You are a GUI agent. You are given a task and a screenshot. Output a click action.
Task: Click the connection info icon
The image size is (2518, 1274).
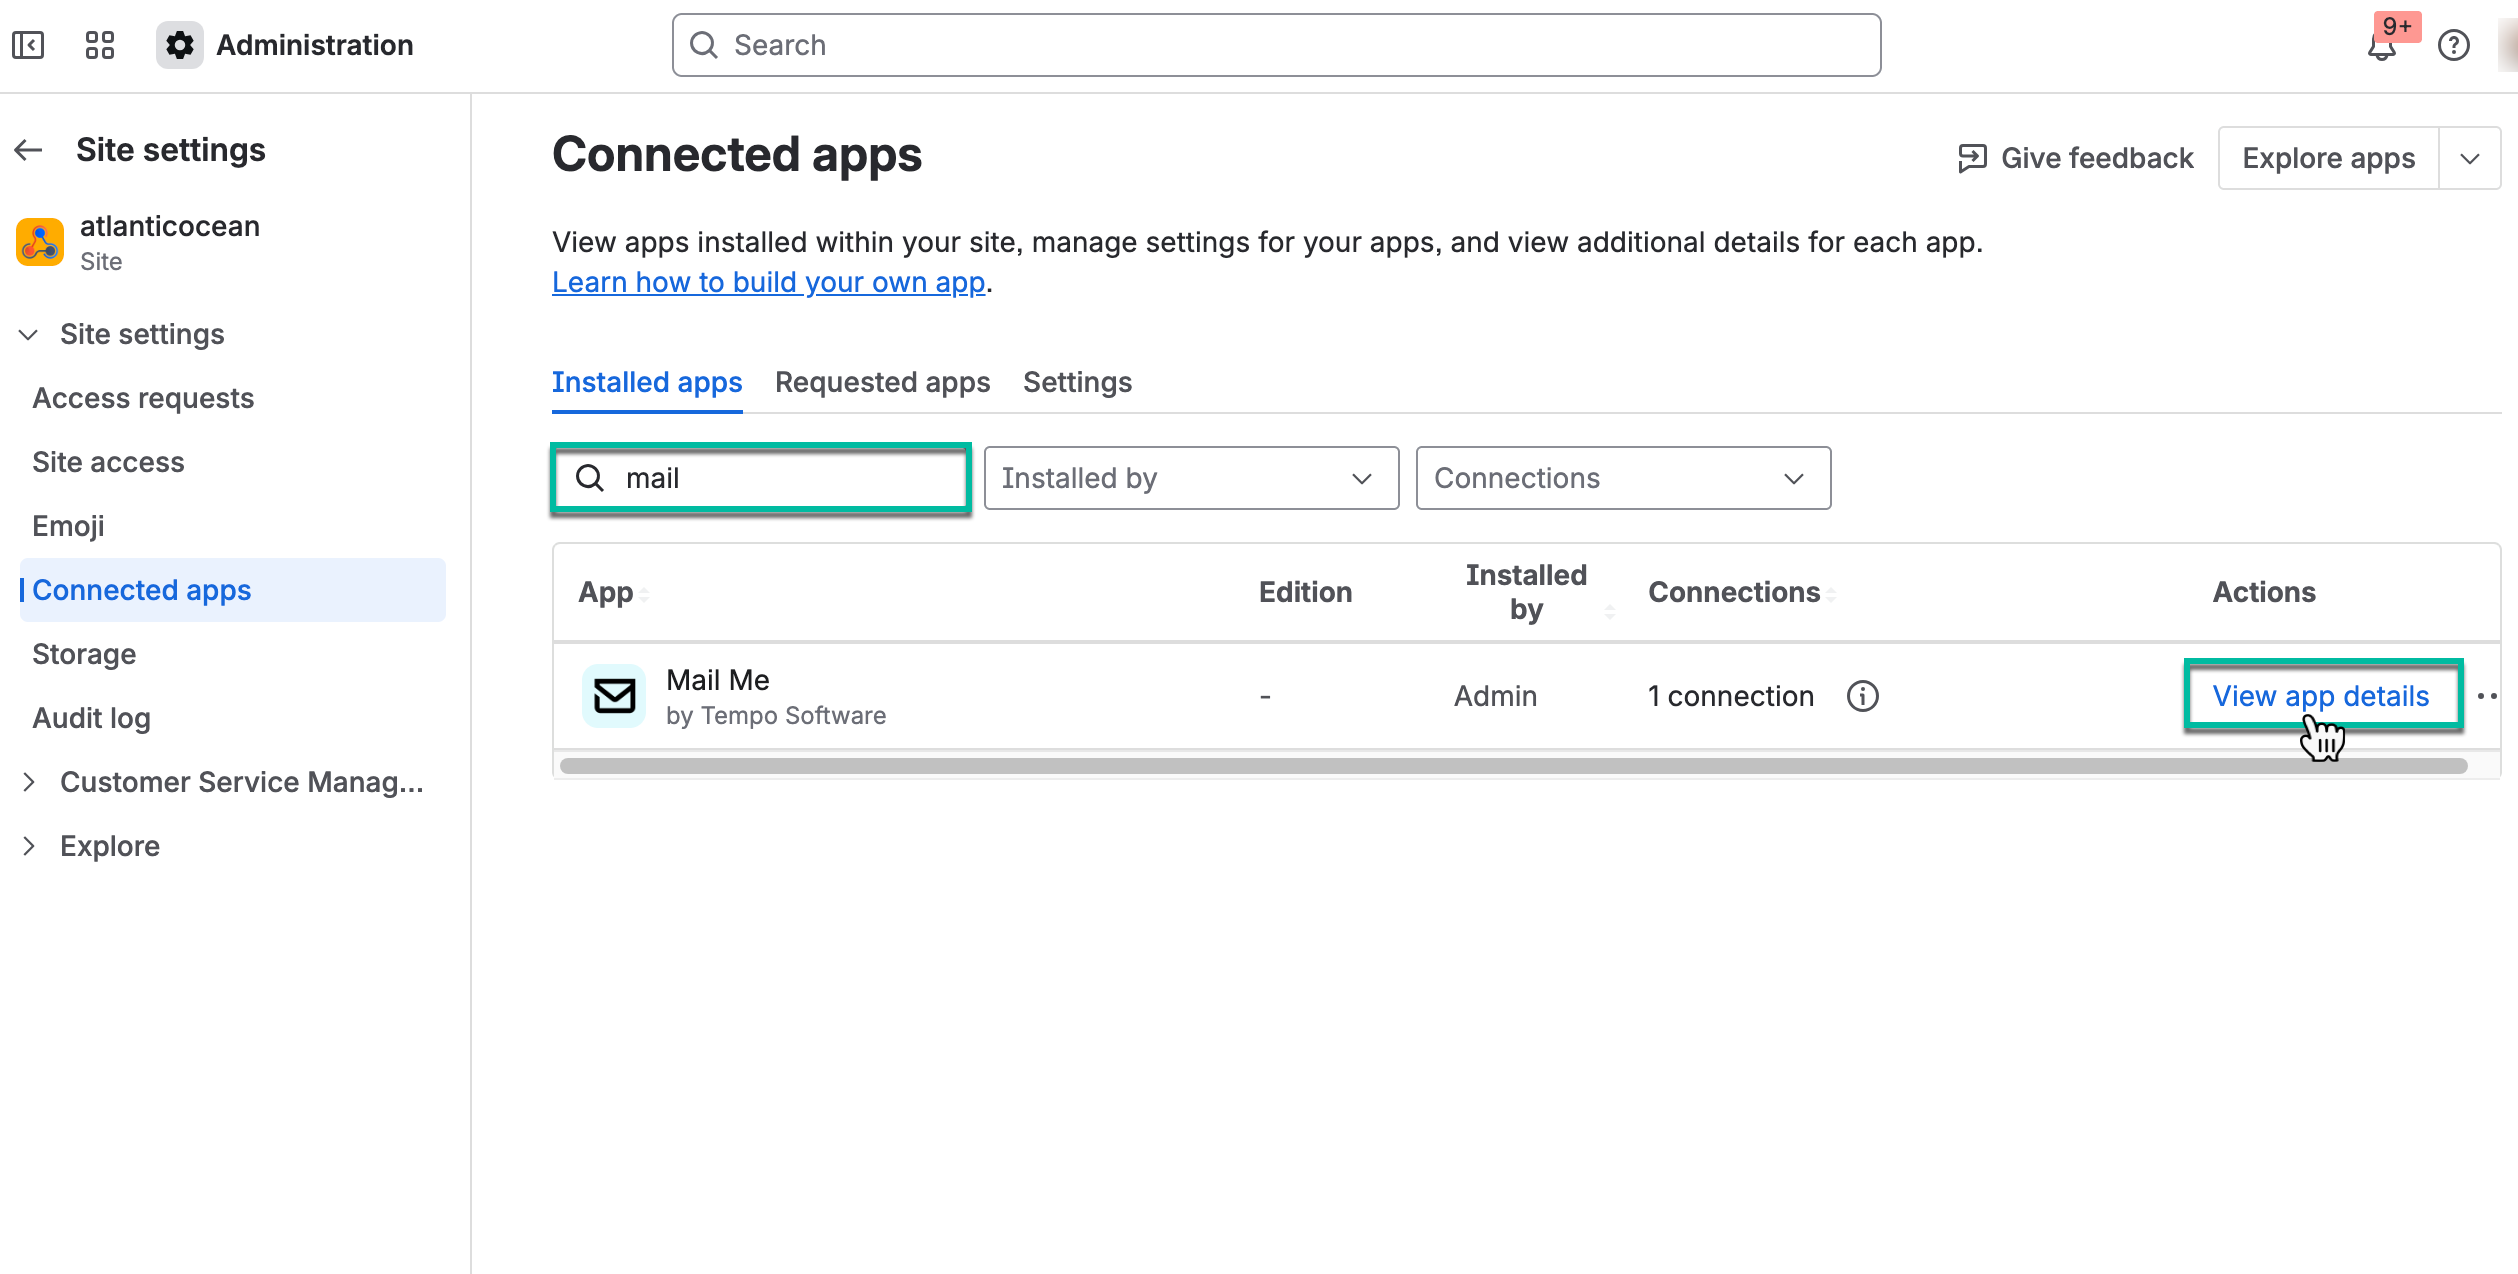pyautogui.click(x=1862, y=696)
